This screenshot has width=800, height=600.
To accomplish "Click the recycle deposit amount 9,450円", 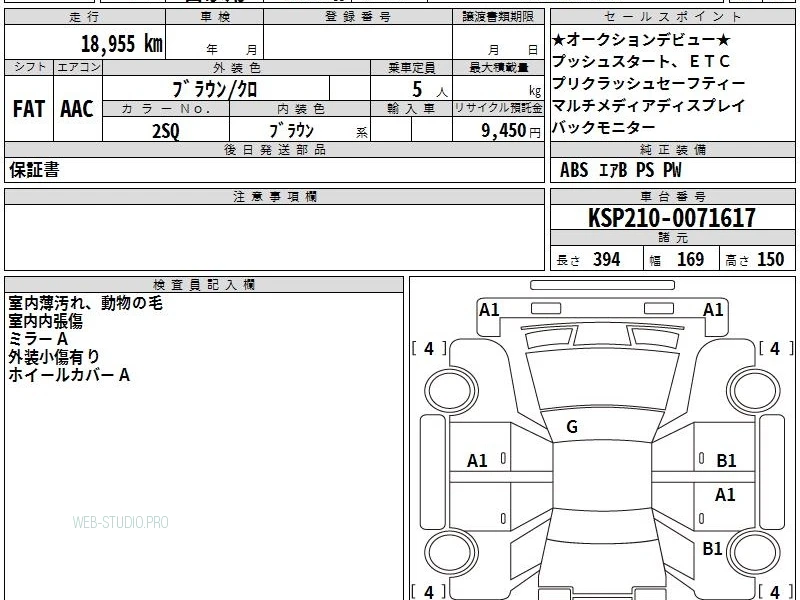I will click(x=511, y=131).
